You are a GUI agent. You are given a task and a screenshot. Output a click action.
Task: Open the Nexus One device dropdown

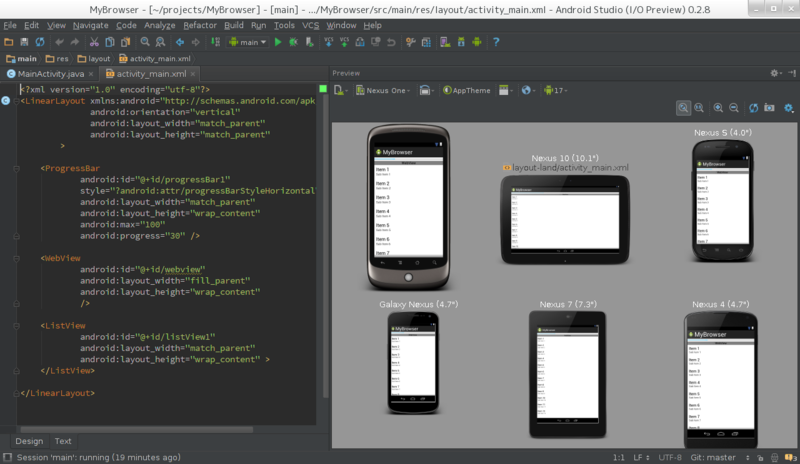(x=383, y=90)
